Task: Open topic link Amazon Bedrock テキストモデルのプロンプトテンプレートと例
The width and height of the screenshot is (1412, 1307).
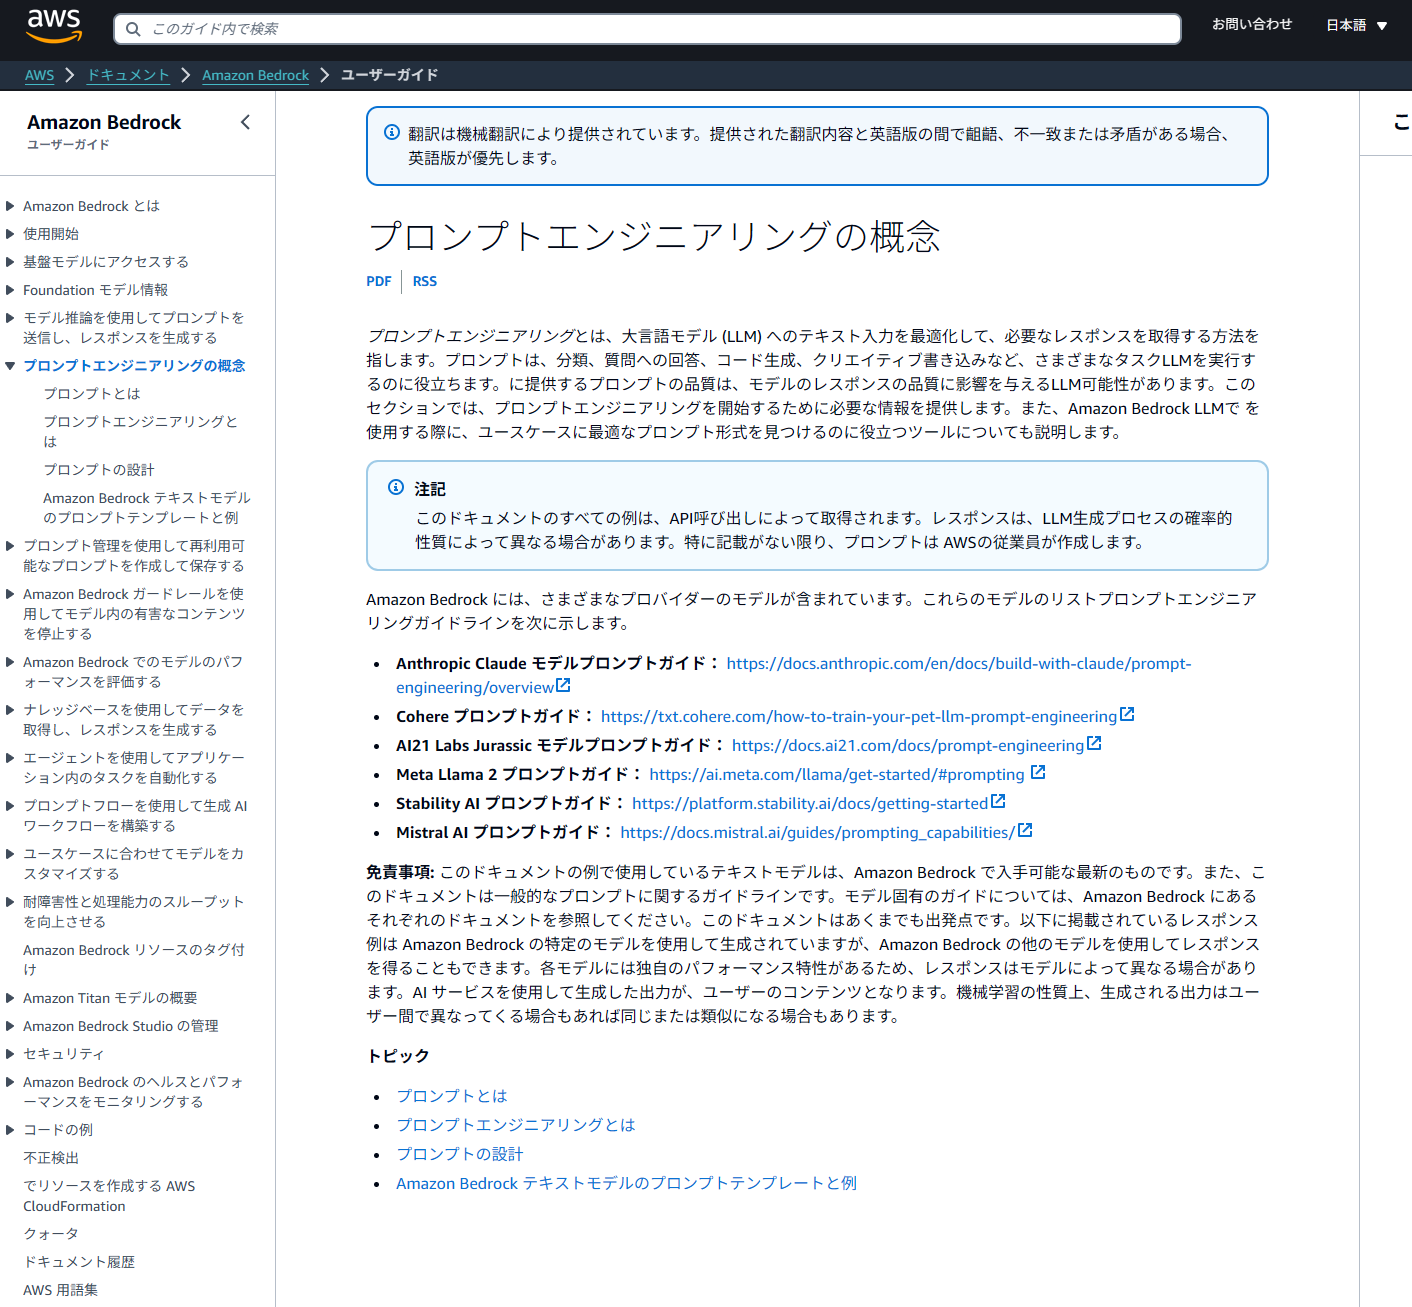Action: pyautogui.click(x=626, y=1183)
